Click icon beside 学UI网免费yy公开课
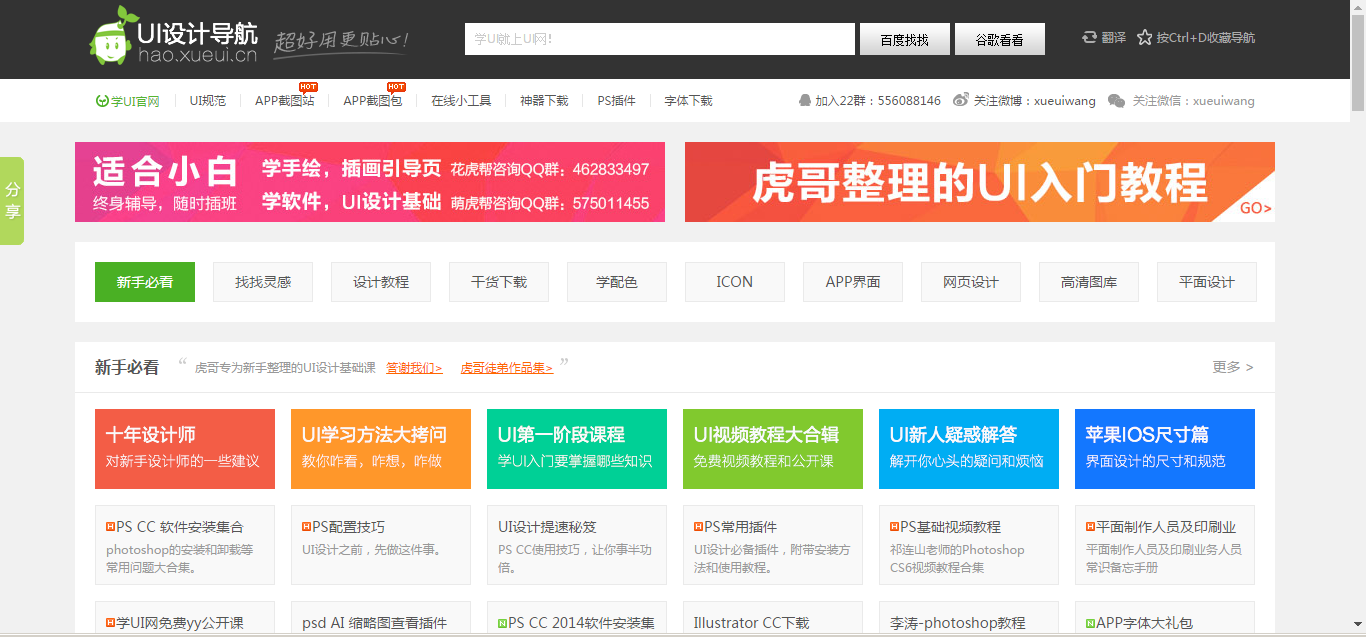This screenshot has height=637, width=1366. click(x=111, y=622)
